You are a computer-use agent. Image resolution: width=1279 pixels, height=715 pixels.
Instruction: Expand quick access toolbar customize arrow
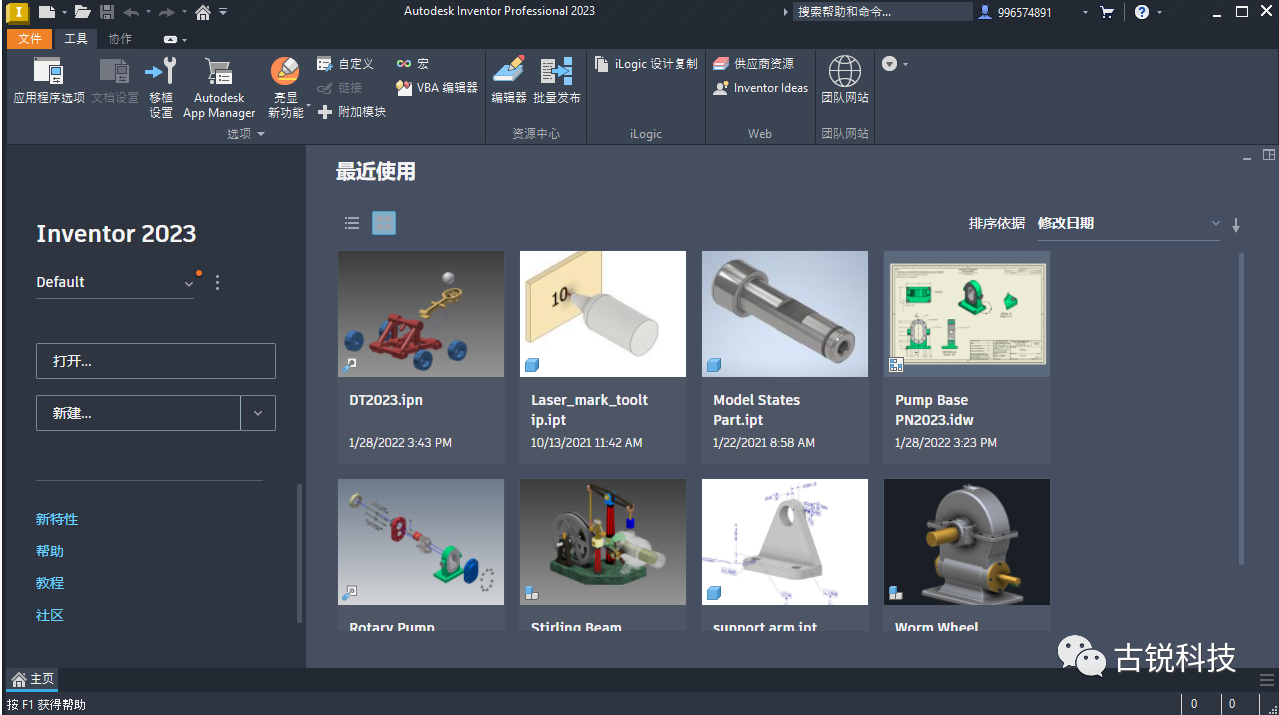tap(223, 12)
